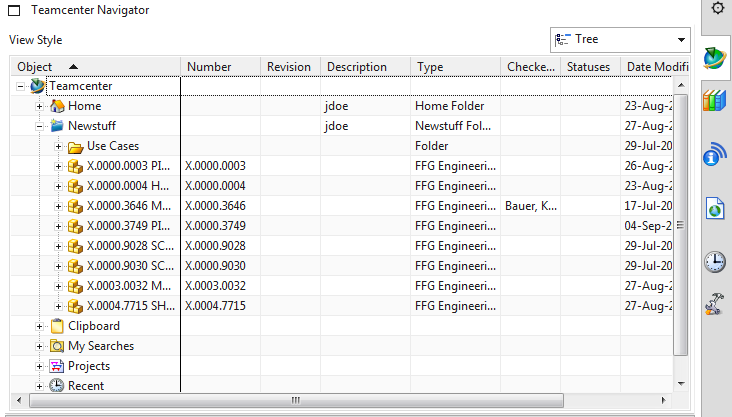732x417 pixels.
Task: Open the History clock sidebar icon
Action: tap(715, 262)
